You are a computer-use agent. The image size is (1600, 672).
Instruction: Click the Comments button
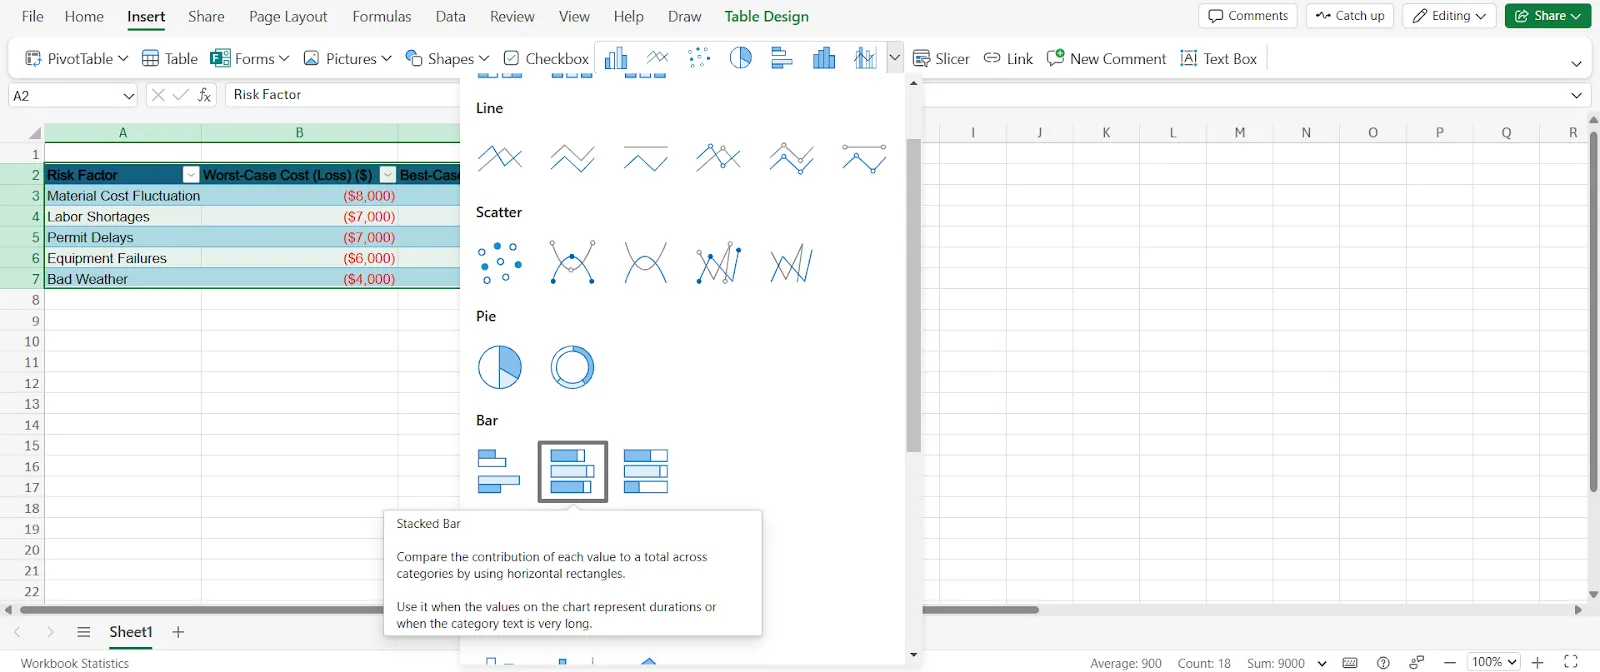tap(1248, 16)
